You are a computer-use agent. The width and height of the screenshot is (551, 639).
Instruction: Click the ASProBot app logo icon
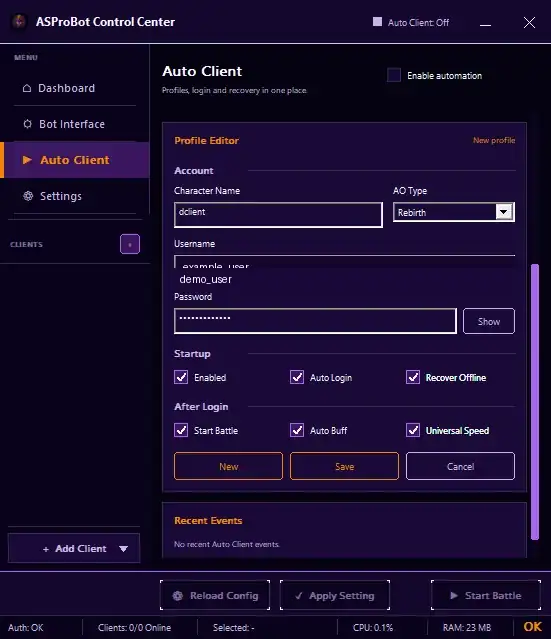point(19,22)
